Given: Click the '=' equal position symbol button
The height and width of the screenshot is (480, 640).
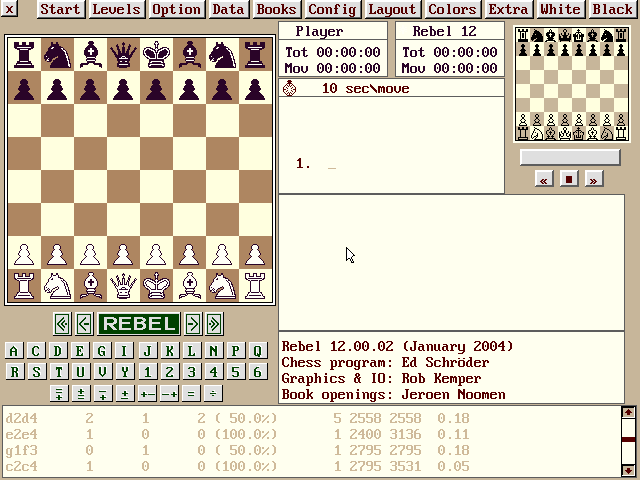Looking at the screenshot, I should pyautogui.click(x=191, y=393).
